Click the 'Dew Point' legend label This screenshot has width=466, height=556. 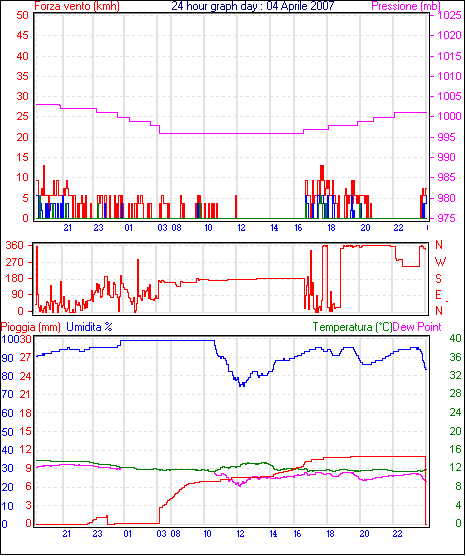(x=417, y=327)
